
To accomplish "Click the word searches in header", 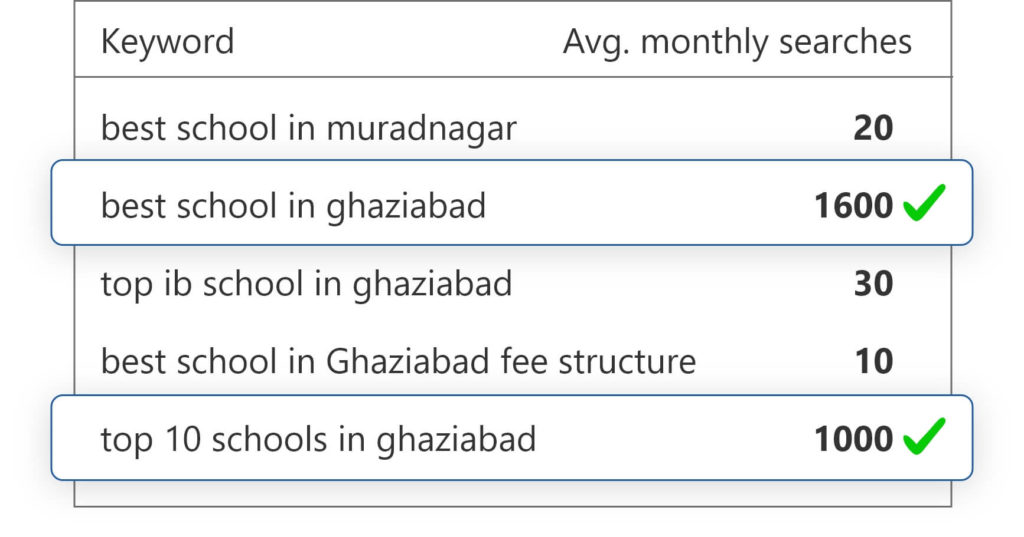I will coord(846,42).
